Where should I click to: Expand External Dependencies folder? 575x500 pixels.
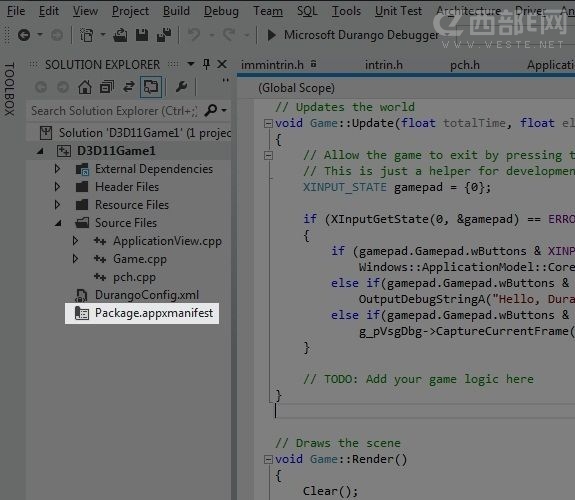click(57, 169)
